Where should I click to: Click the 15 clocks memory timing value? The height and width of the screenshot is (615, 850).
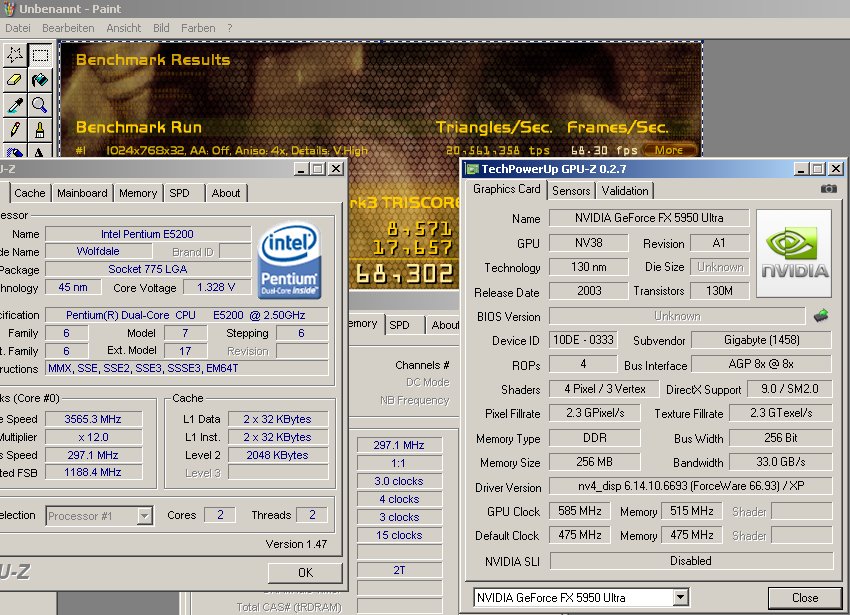400,535
